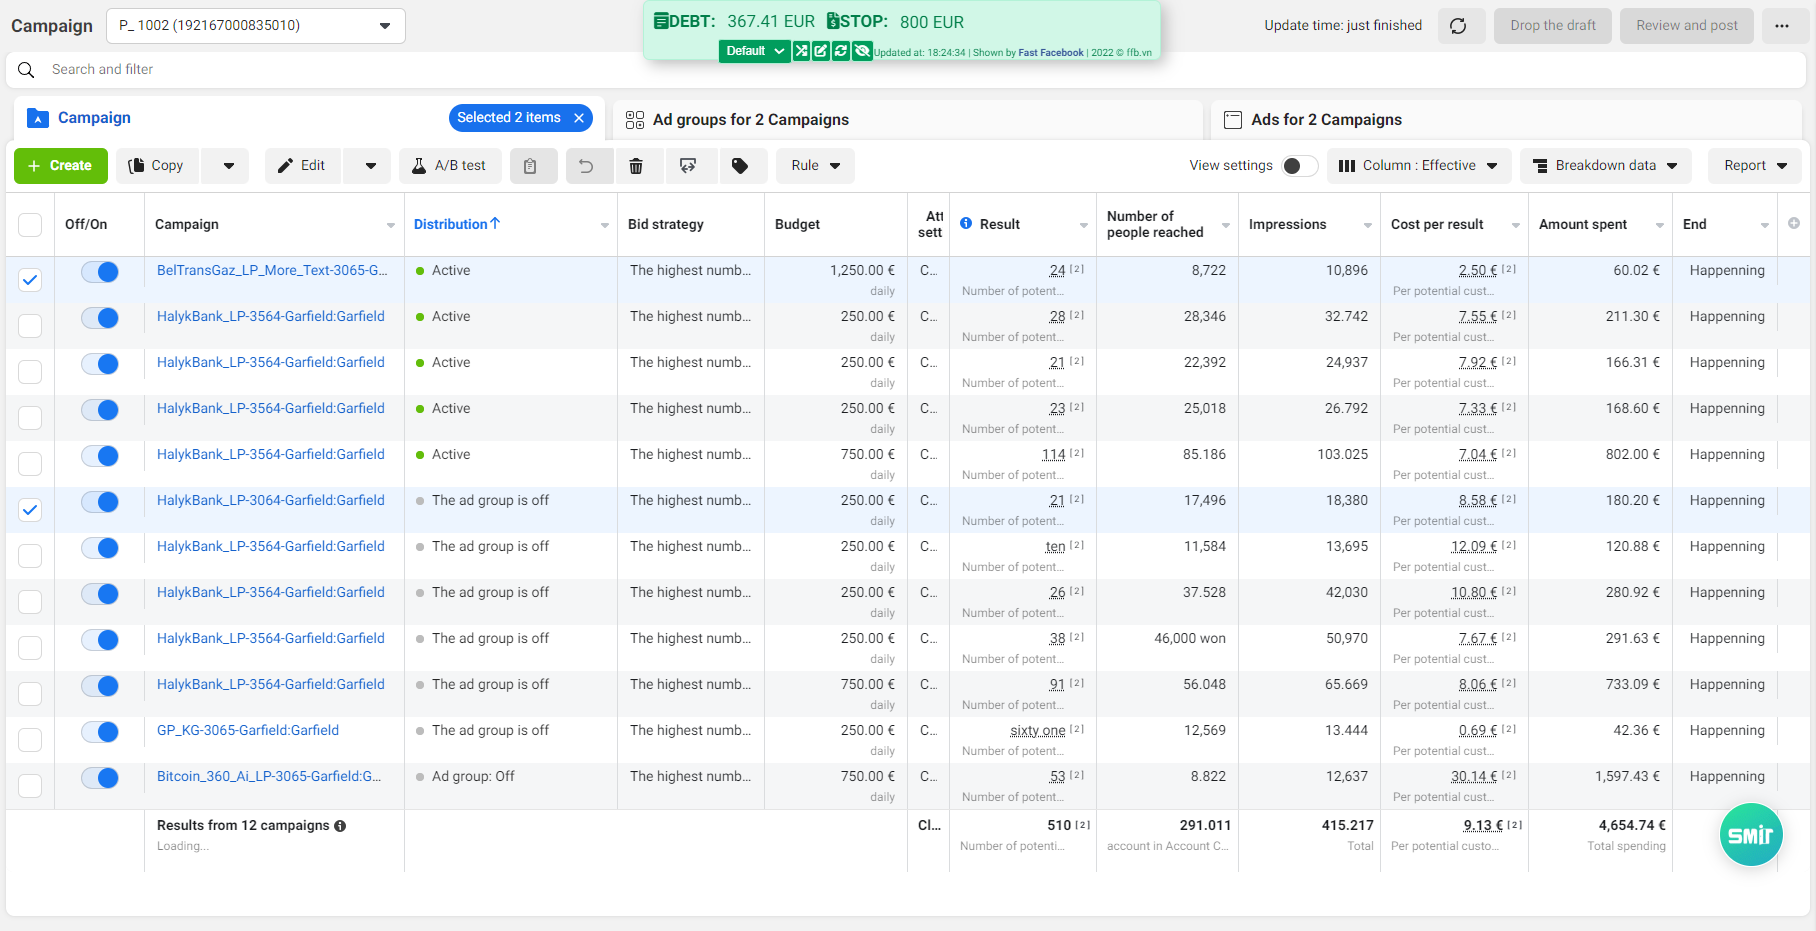Check the box for the campaign that spent 211.30 €
This screenshot has height=931, width=1816.
tap(30, 326)
